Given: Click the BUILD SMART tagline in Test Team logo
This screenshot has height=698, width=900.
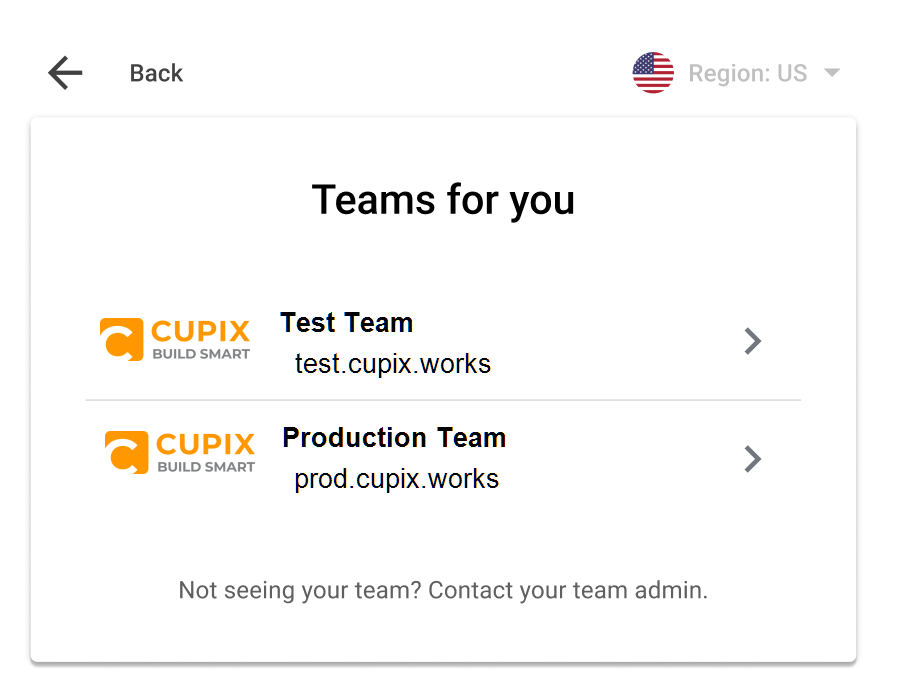Looking at the screenshot, I should pyautogui.click(x=201, y=354).
